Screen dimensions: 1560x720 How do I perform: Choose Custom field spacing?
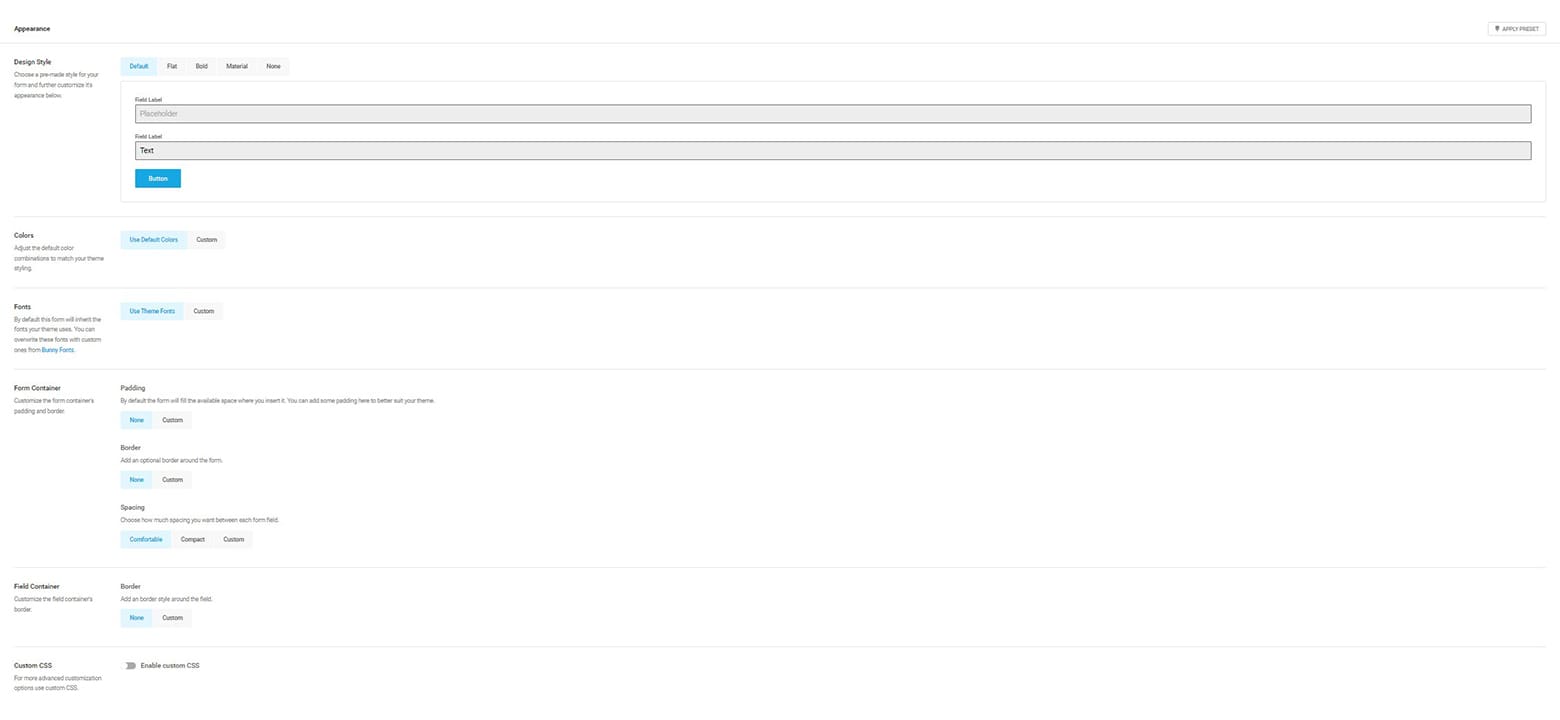(233, 539)
